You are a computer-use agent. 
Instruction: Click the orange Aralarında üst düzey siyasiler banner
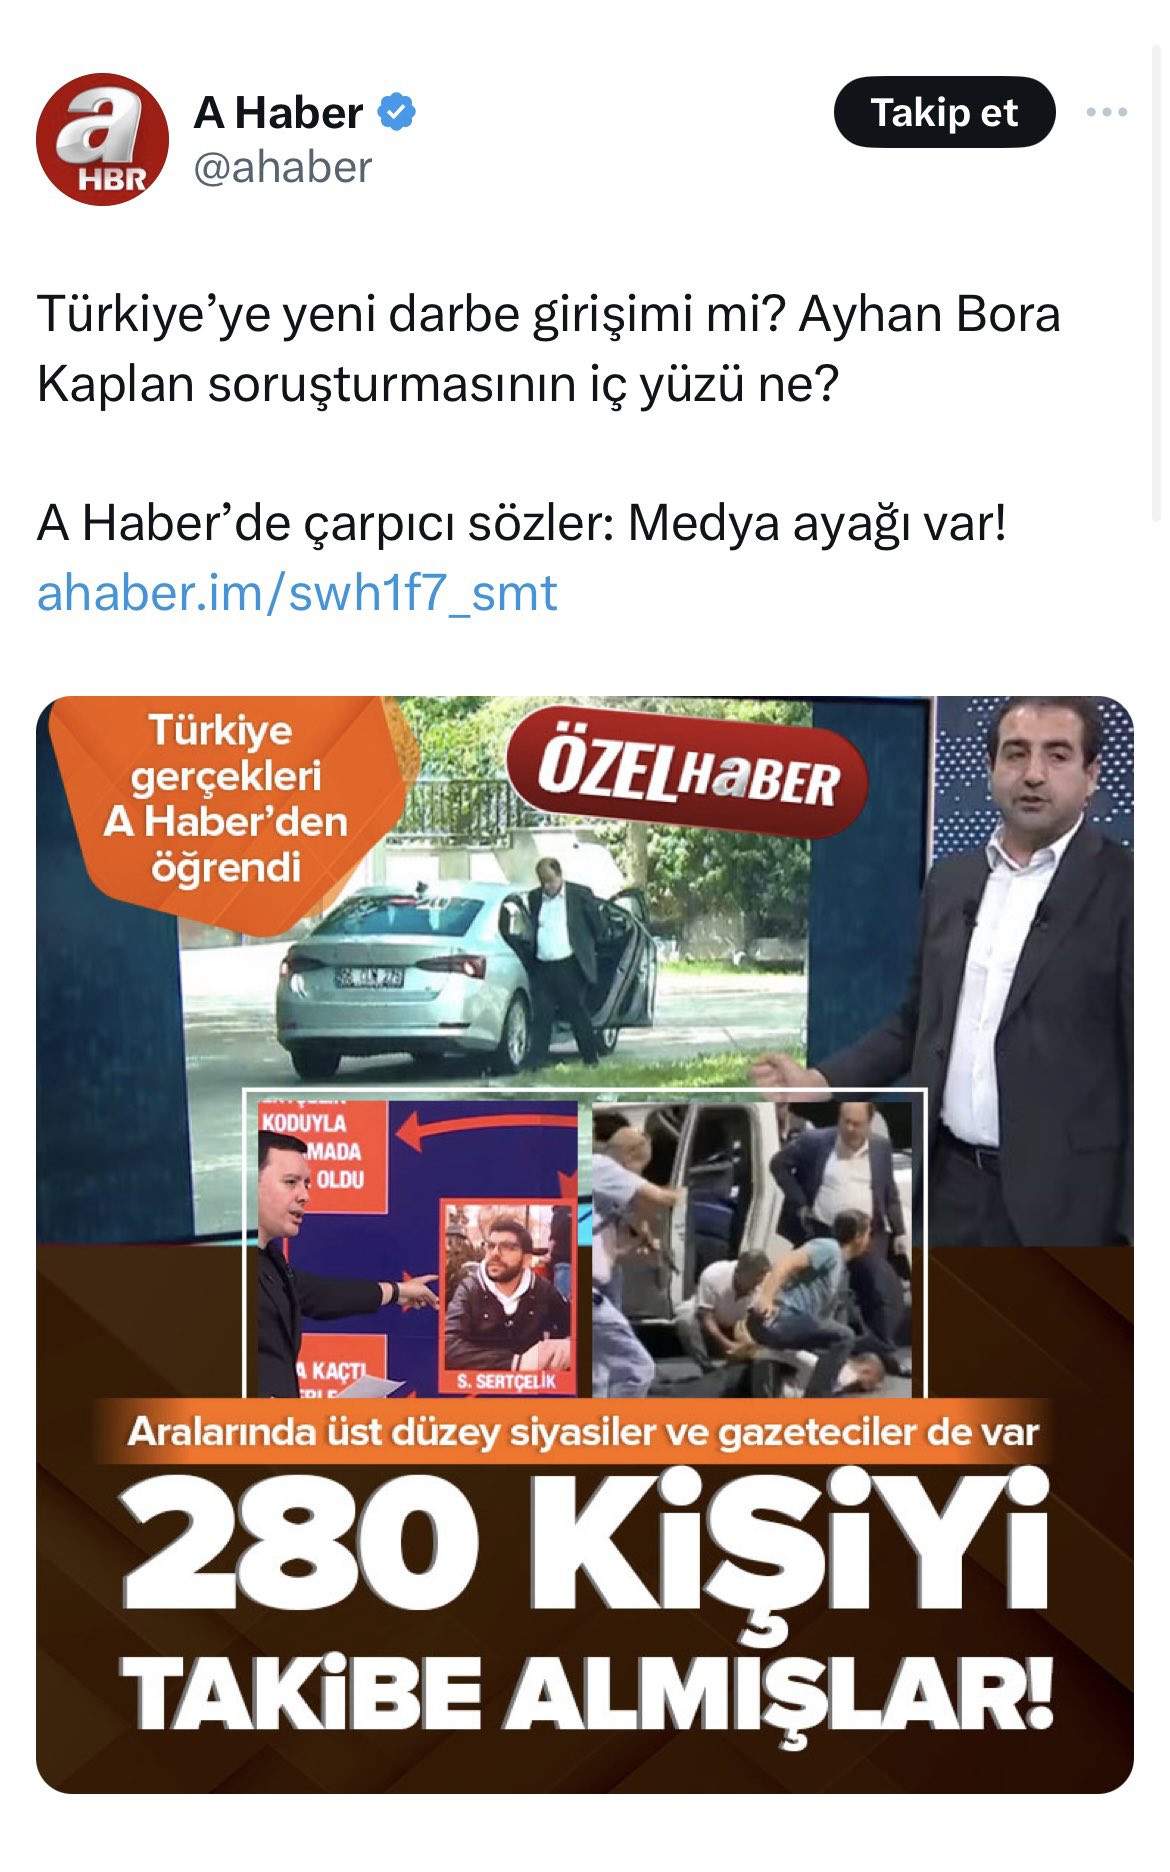[583, 1431]
